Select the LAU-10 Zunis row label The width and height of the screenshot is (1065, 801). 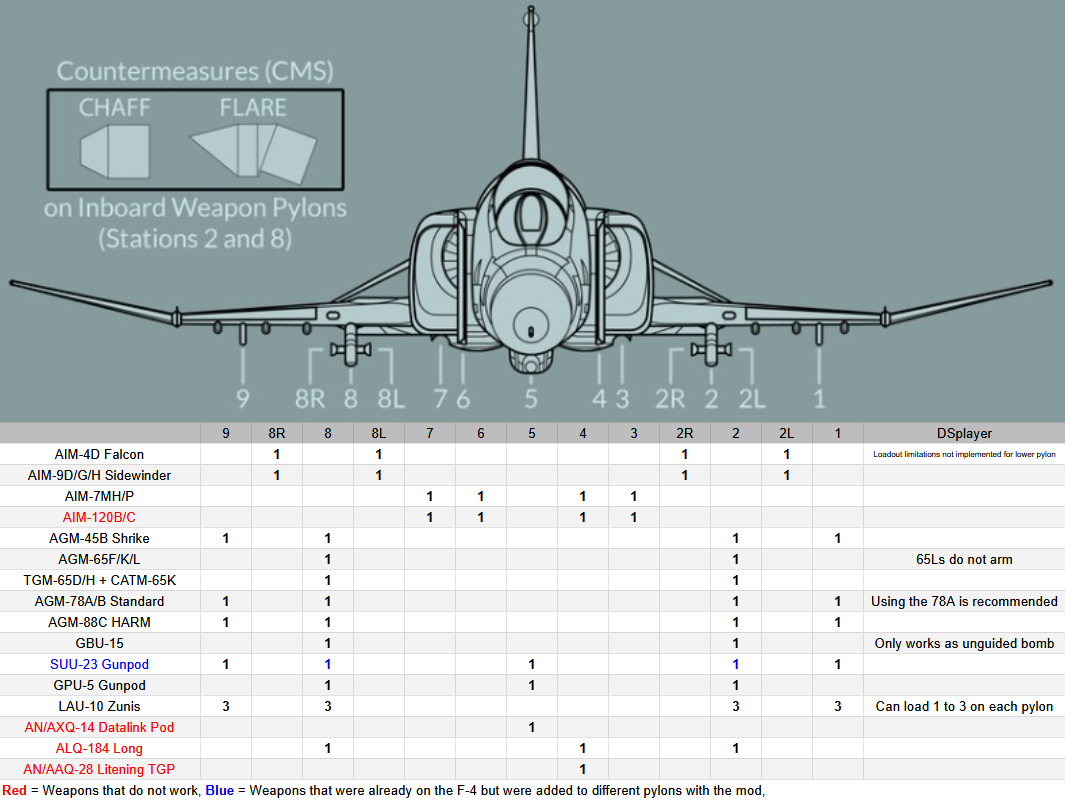point(100,706)
